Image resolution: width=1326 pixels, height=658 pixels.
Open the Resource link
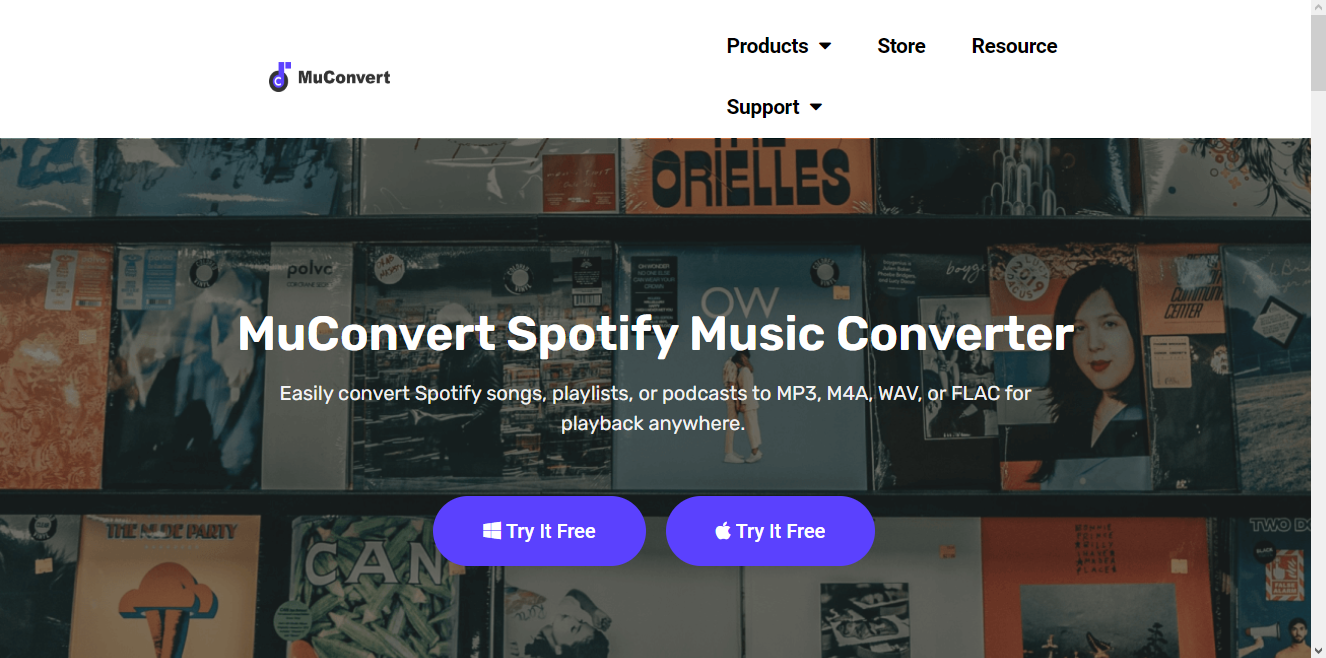point(1014,46)
